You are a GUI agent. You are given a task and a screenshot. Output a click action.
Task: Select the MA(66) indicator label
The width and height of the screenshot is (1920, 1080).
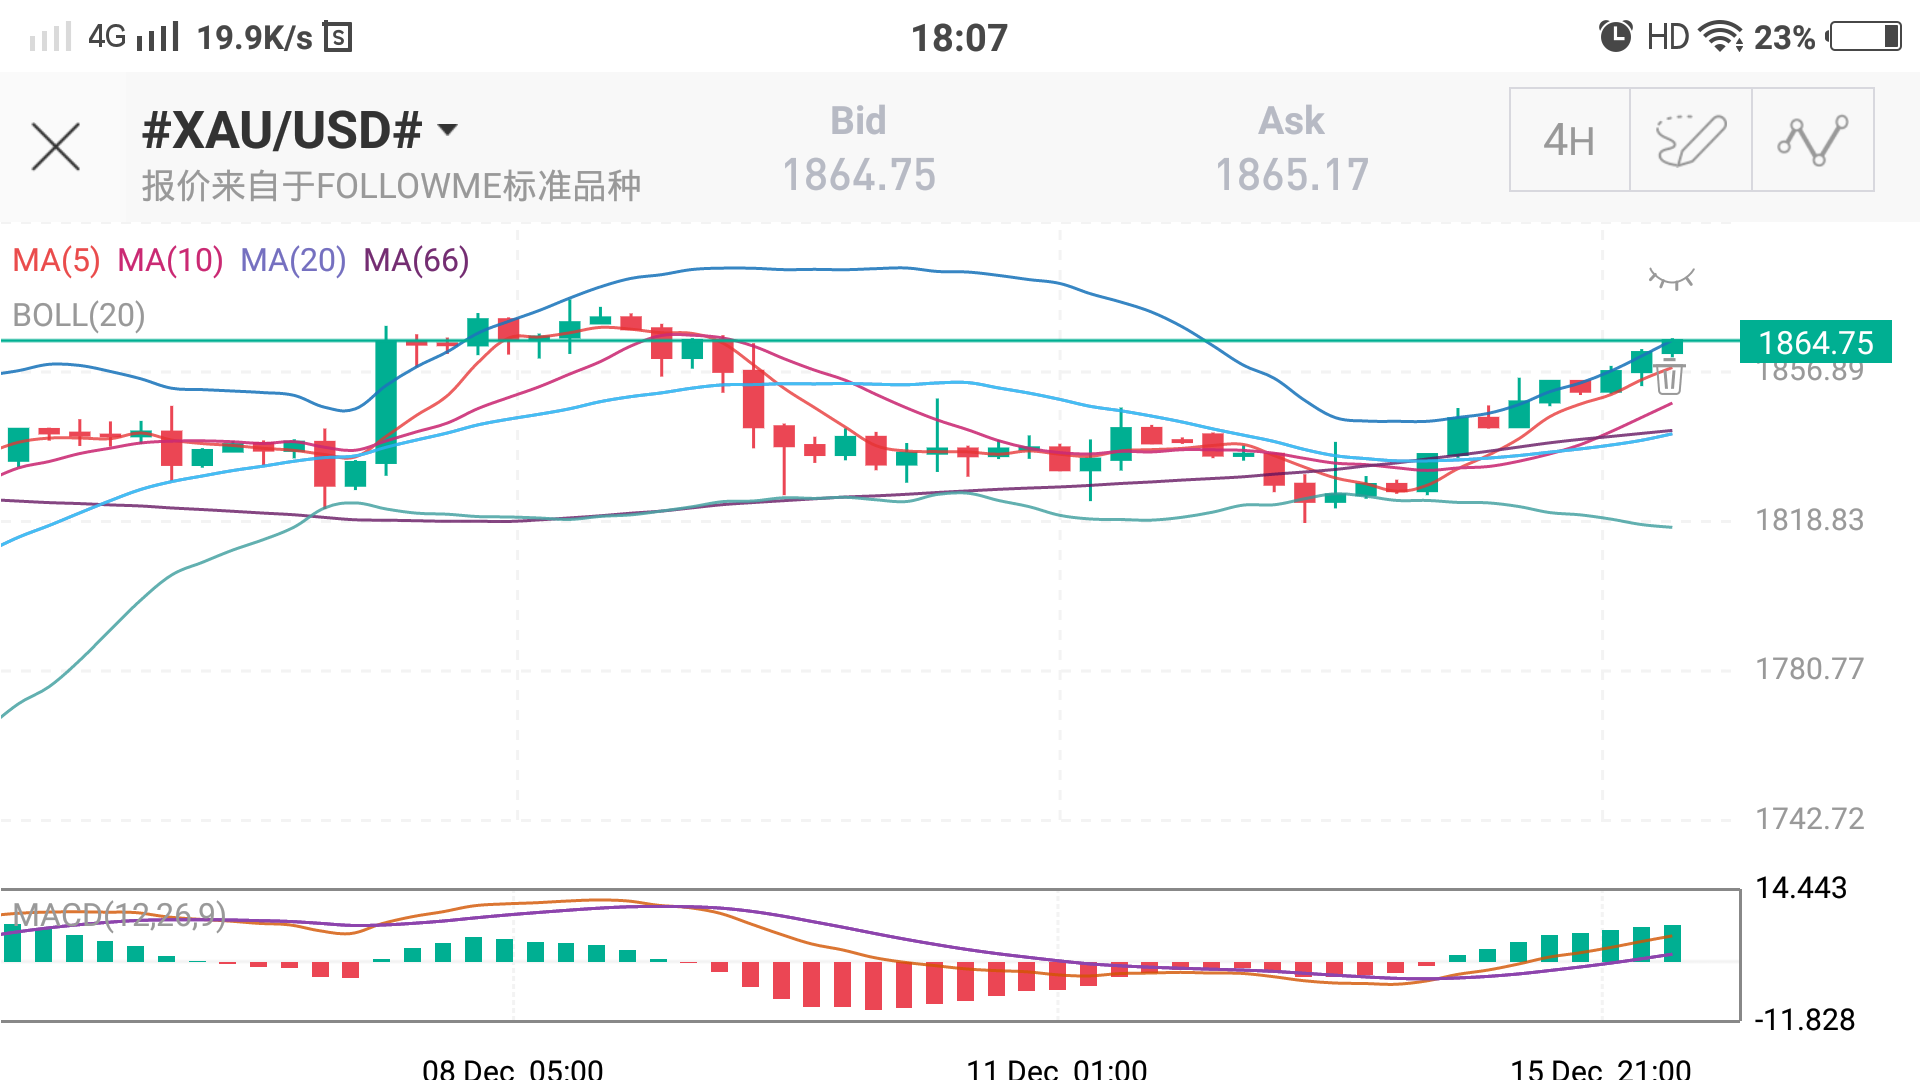[x=416, y=261]
